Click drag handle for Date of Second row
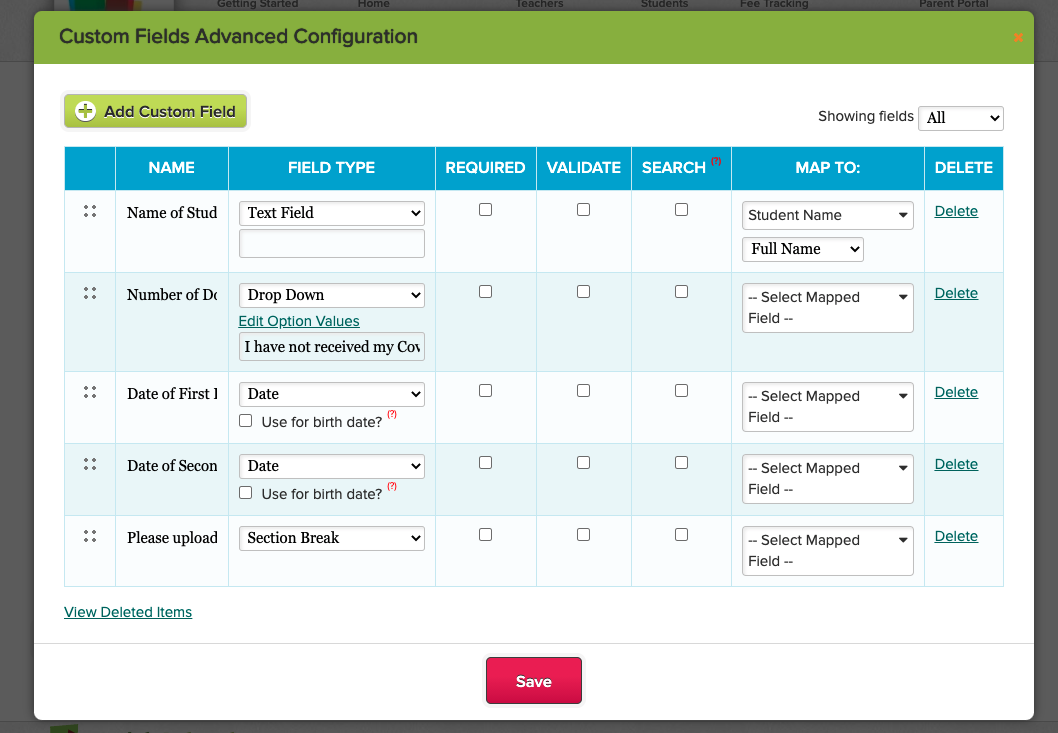The width and height of the screenshot is (1058, 733). [x=90, y=464]
